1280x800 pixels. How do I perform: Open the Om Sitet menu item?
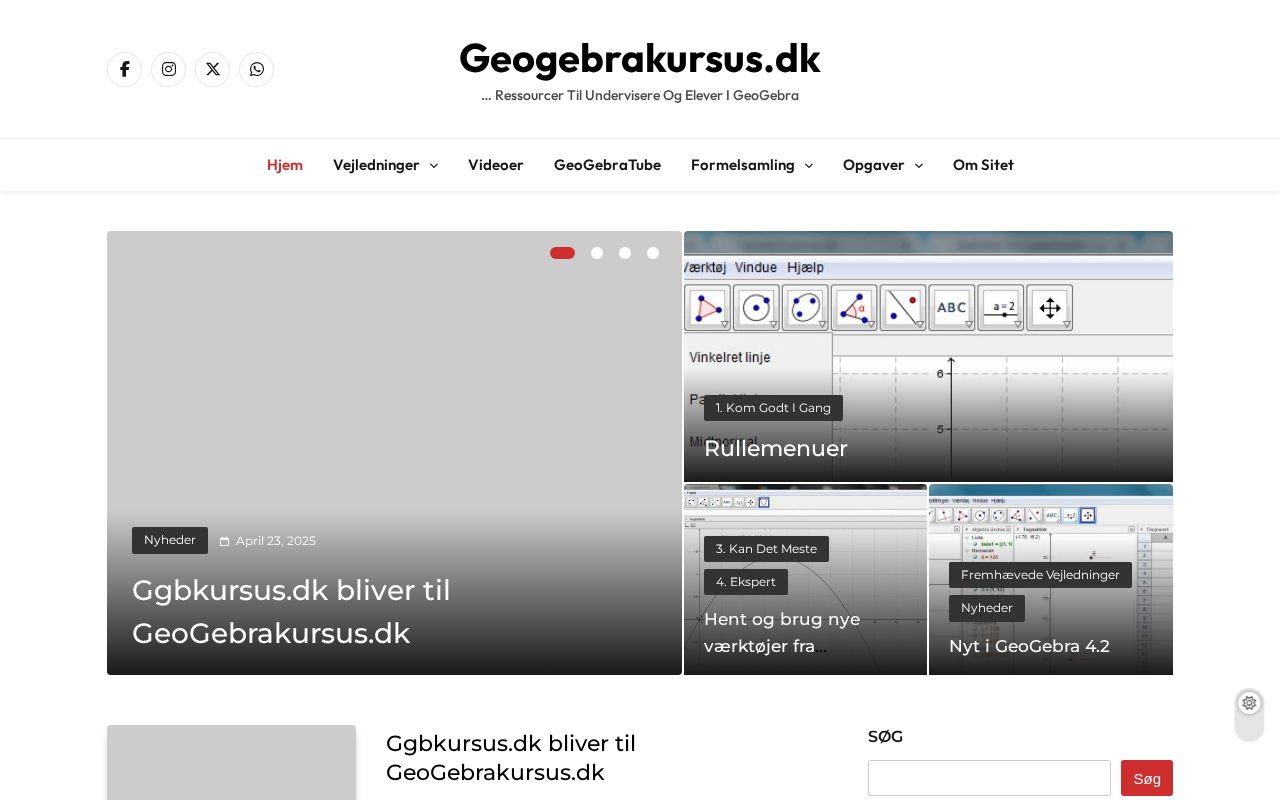[983, 165]
